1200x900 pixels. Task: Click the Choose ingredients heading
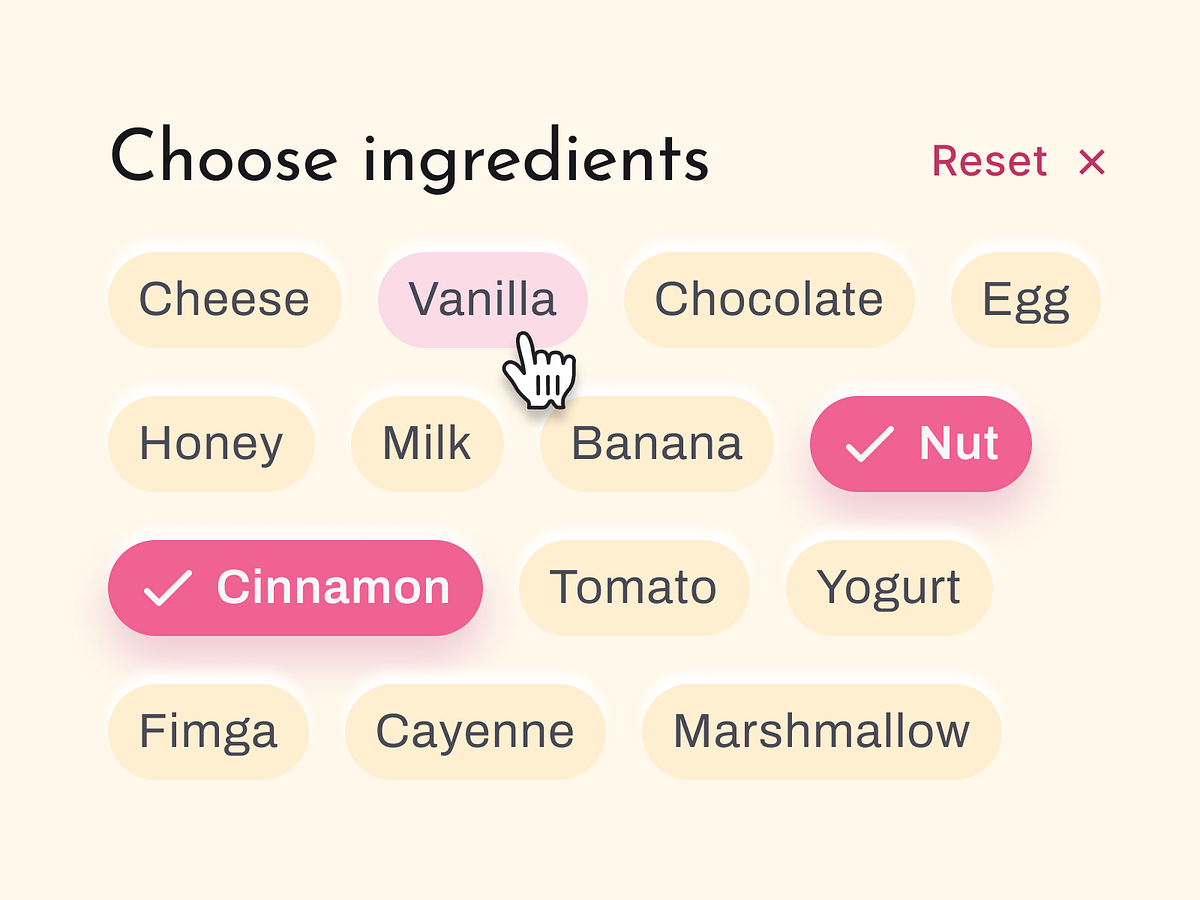412,157
